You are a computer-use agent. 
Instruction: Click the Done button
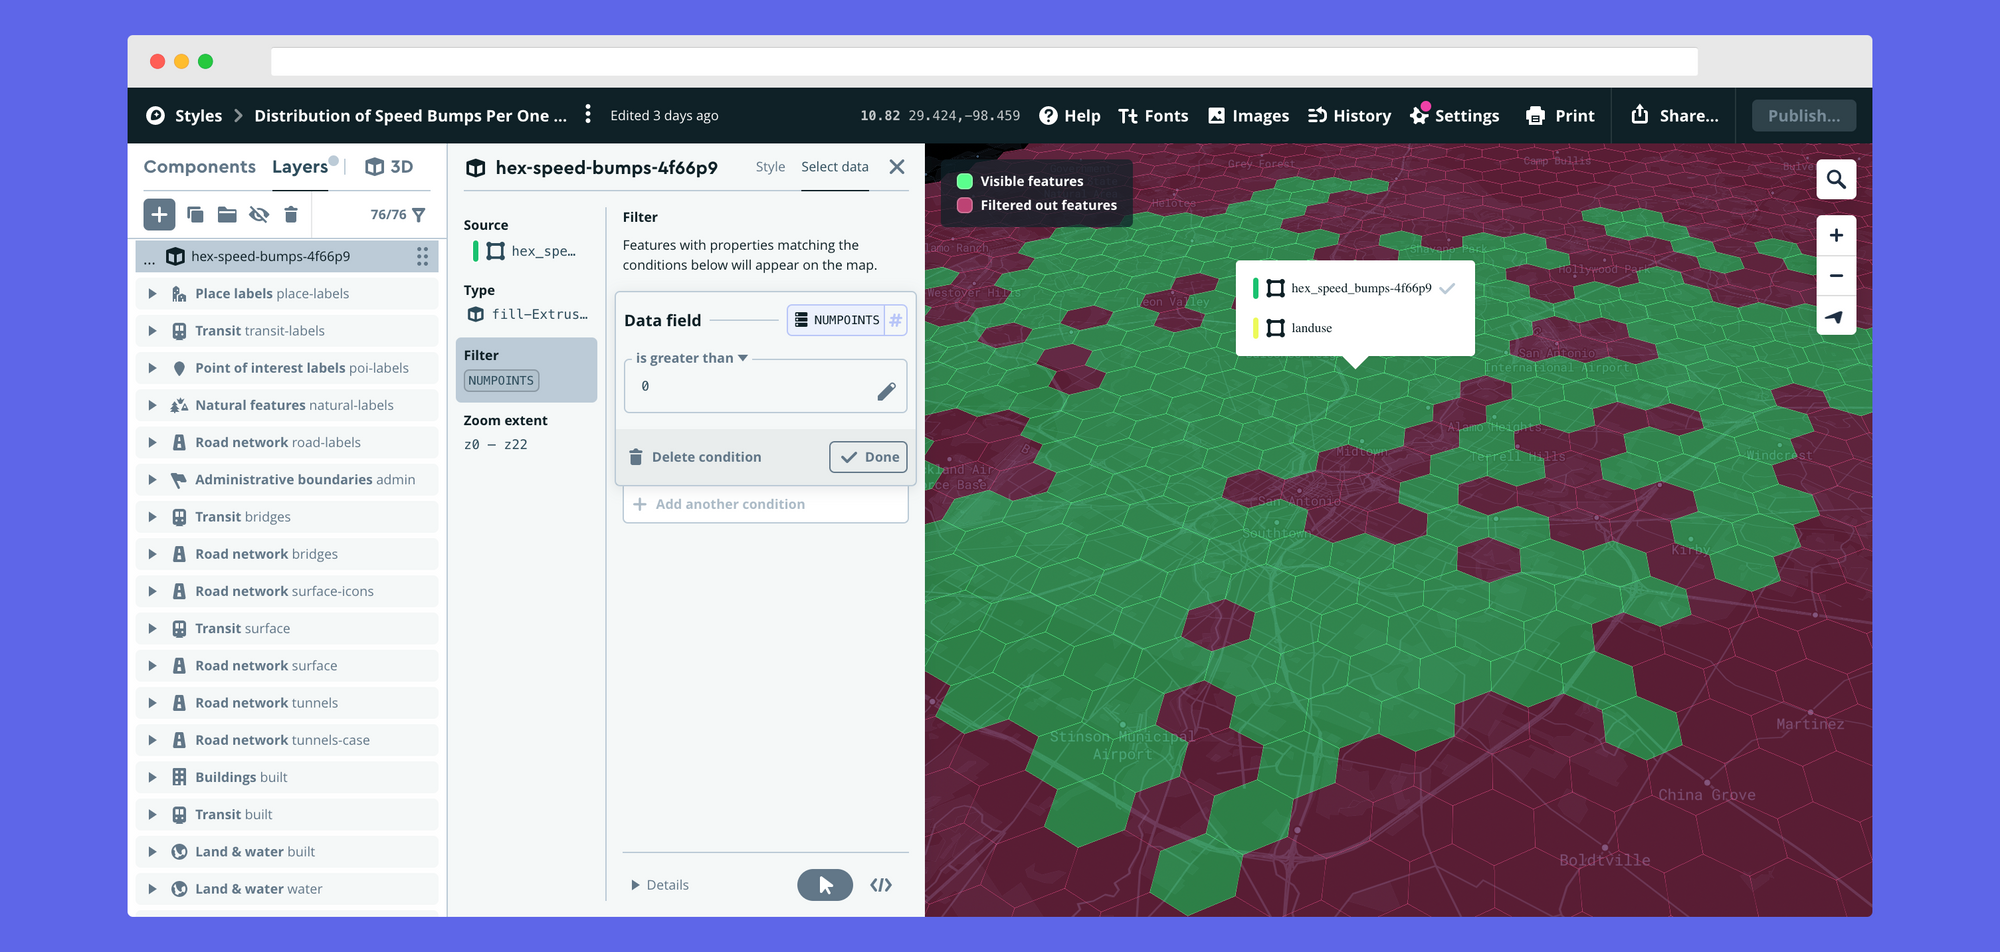pos(868,457)
